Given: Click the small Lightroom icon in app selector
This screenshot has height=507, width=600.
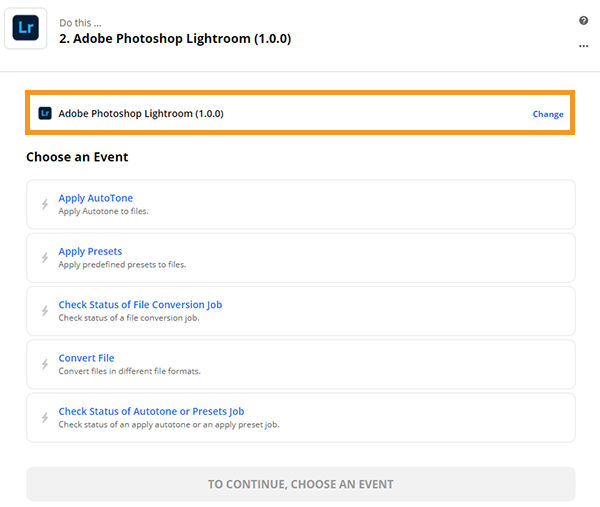Looking at the screenshot, I should pos(45,114).
